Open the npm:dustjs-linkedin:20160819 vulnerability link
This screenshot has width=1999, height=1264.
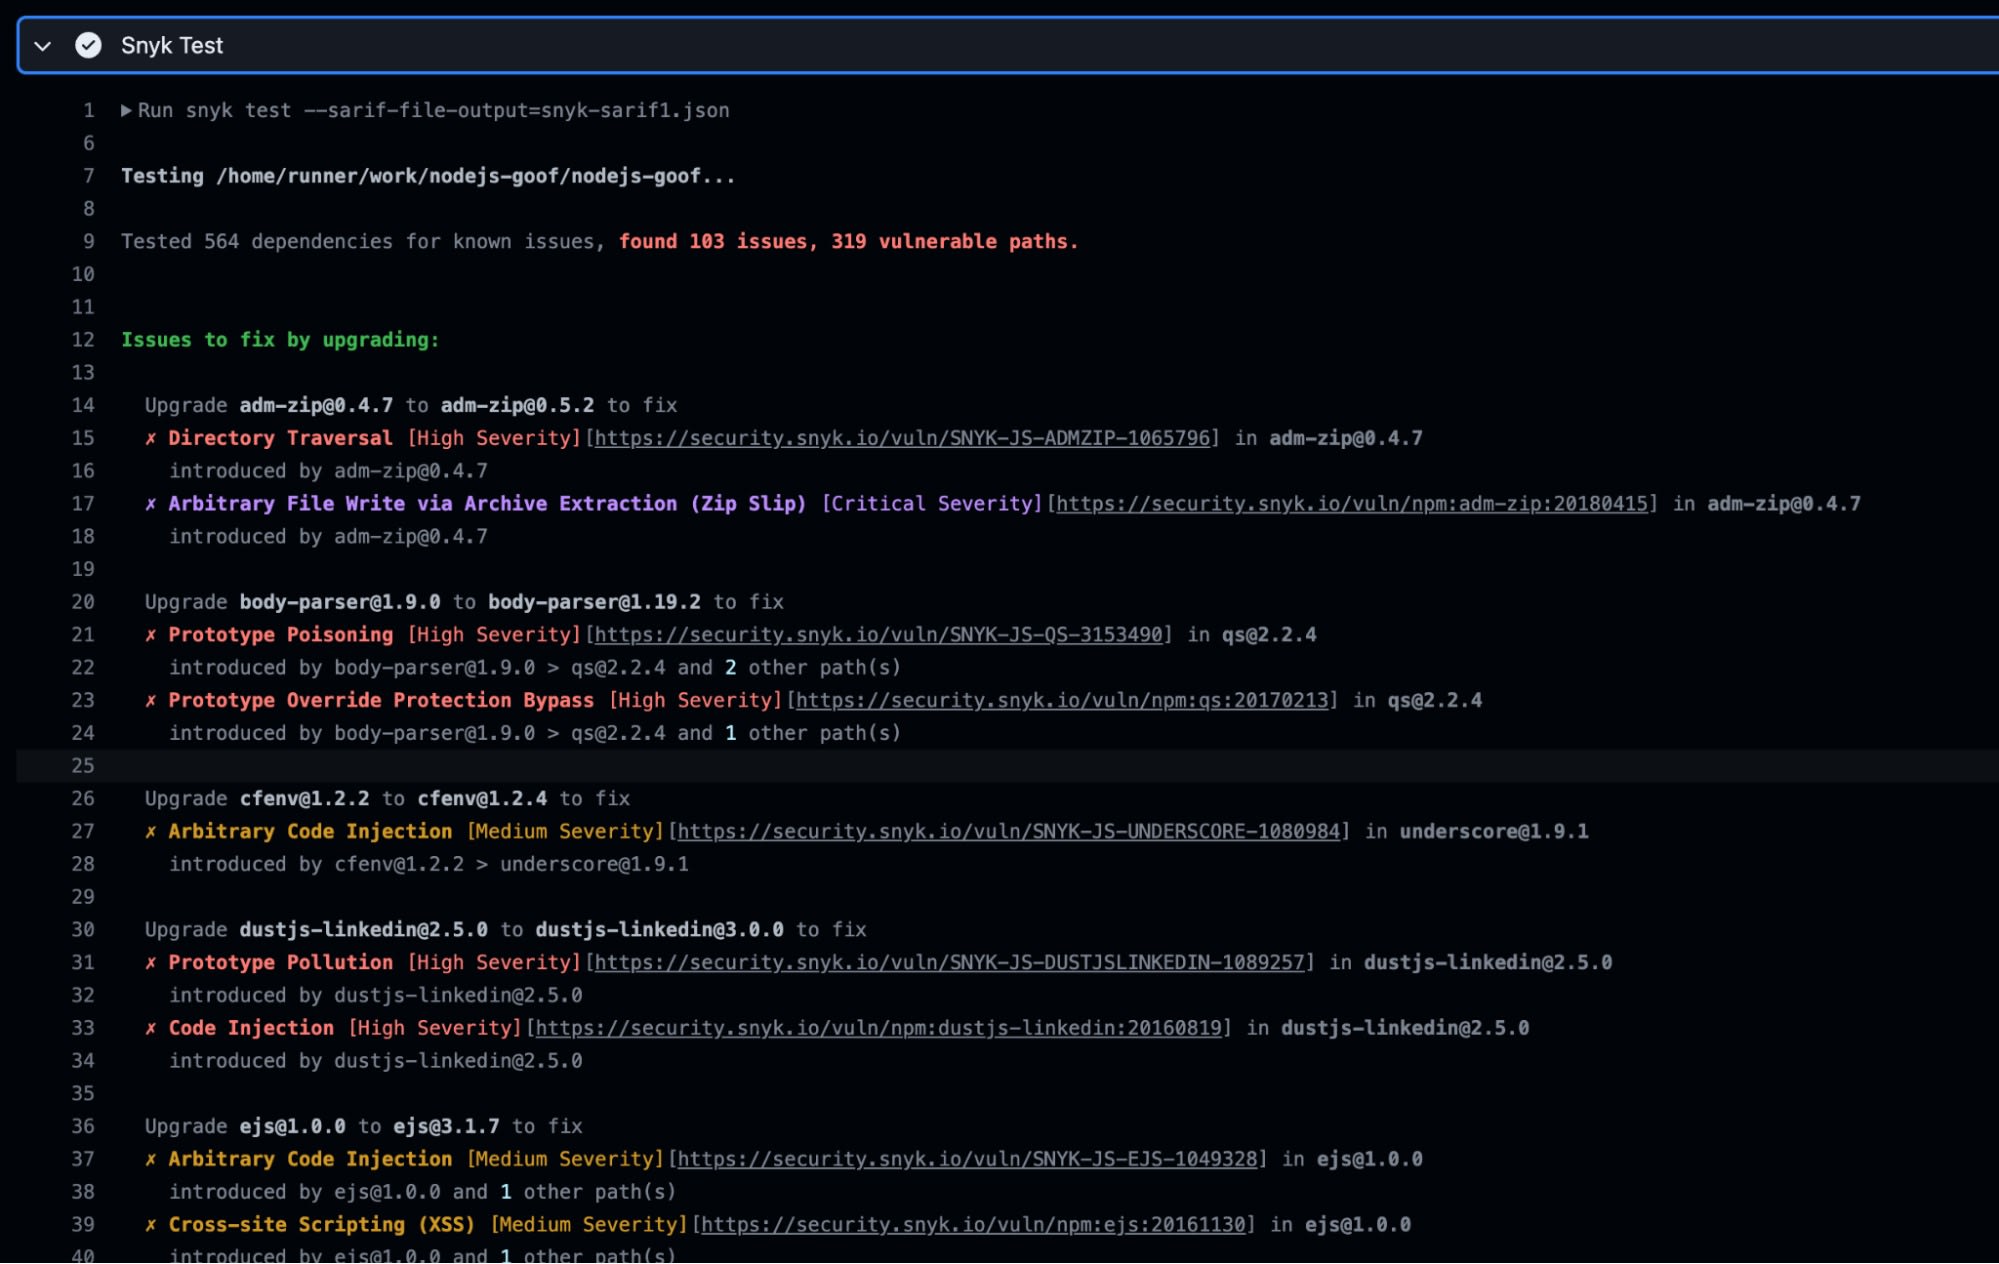coord(879,1028)
